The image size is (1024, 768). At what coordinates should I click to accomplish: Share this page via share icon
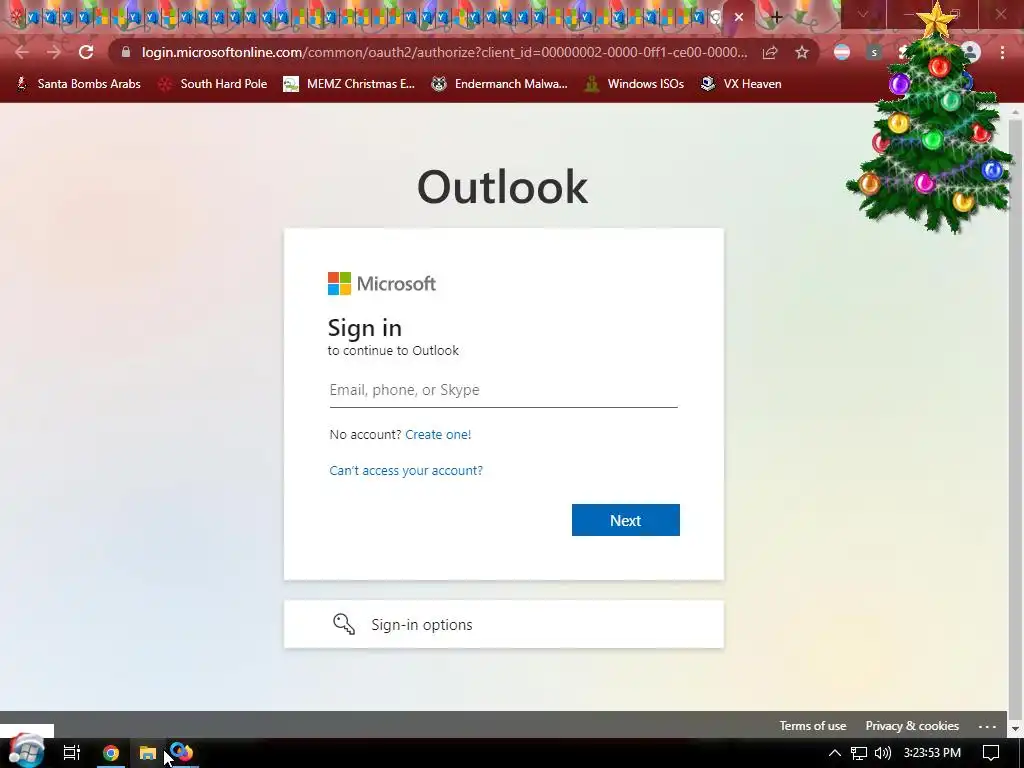pos(770,52)
